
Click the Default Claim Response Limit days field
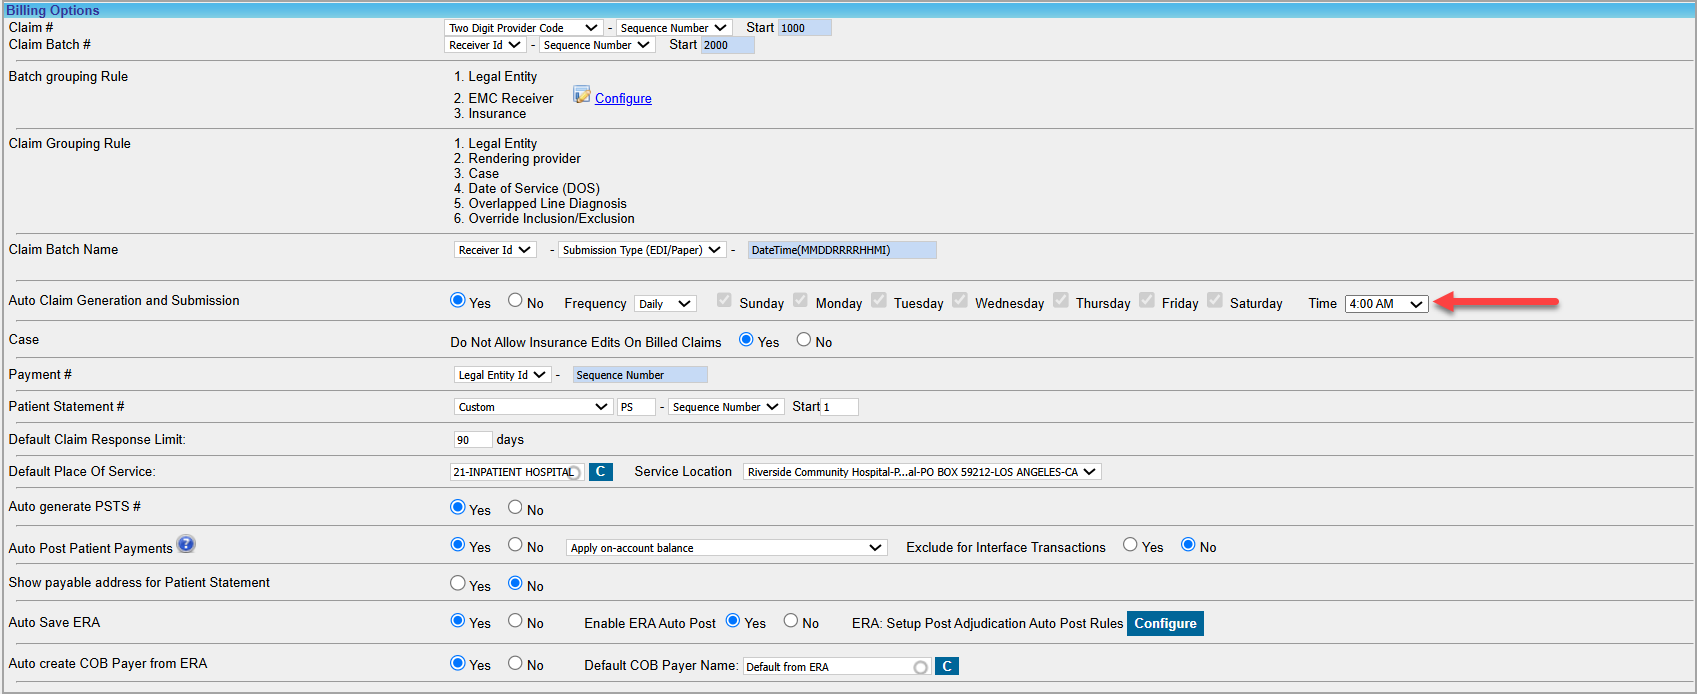coord(472,440)
